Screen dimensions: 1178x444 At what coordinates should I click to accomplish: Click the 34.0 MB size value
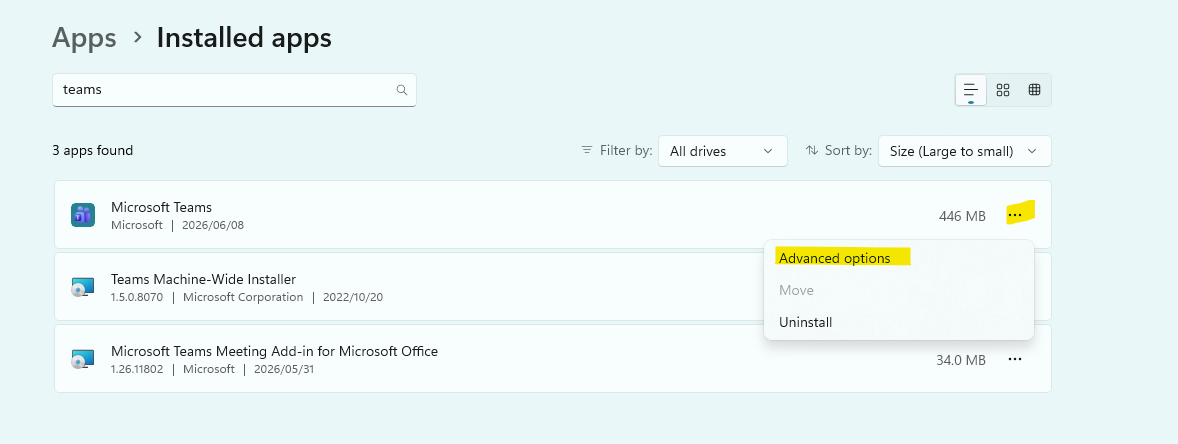(961, 361)
